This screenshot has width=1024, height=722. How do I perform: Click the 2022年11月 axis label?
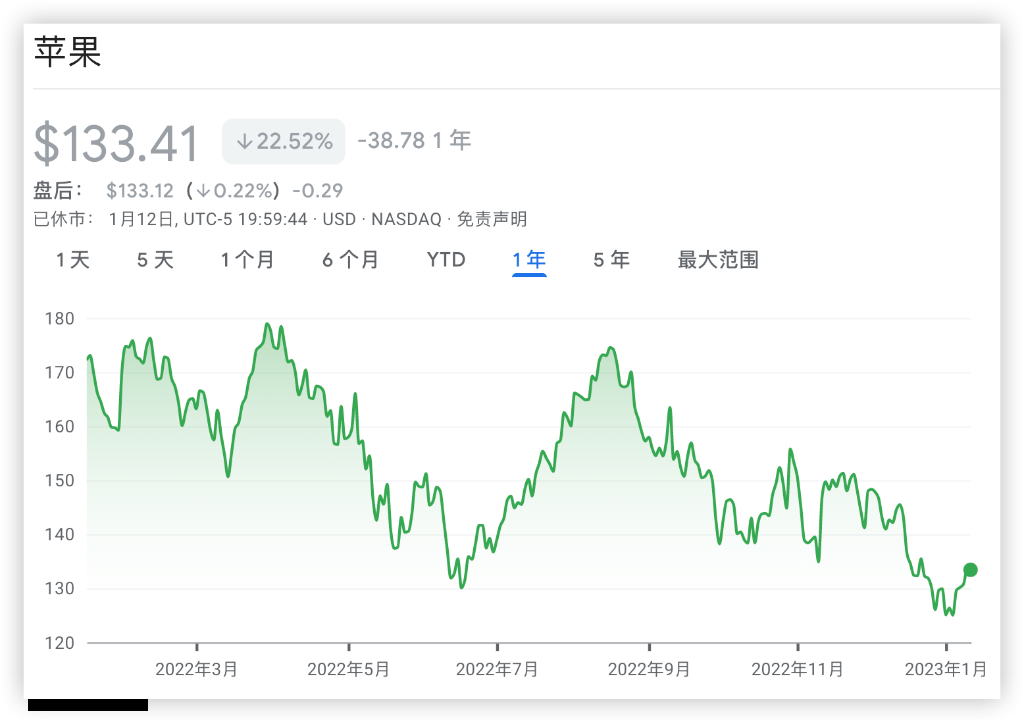pos(797,669)
